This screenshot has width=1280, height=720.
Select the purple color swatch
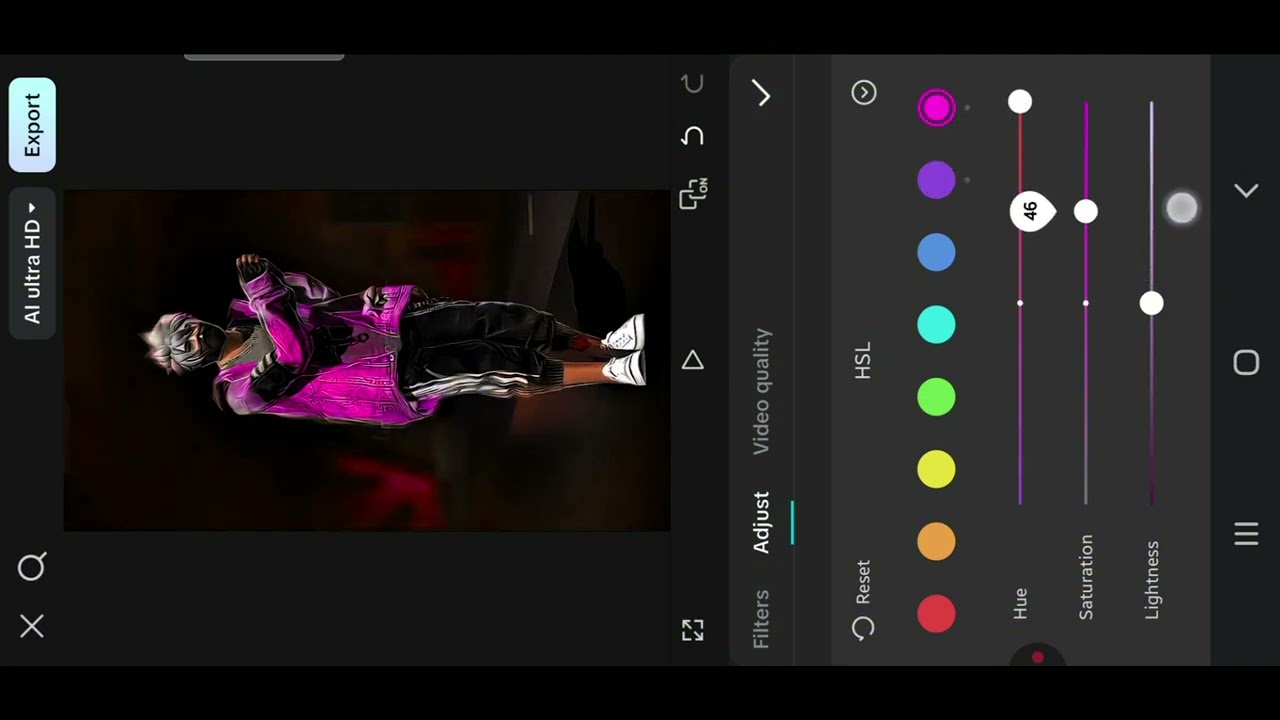click(x=937, y=180)
